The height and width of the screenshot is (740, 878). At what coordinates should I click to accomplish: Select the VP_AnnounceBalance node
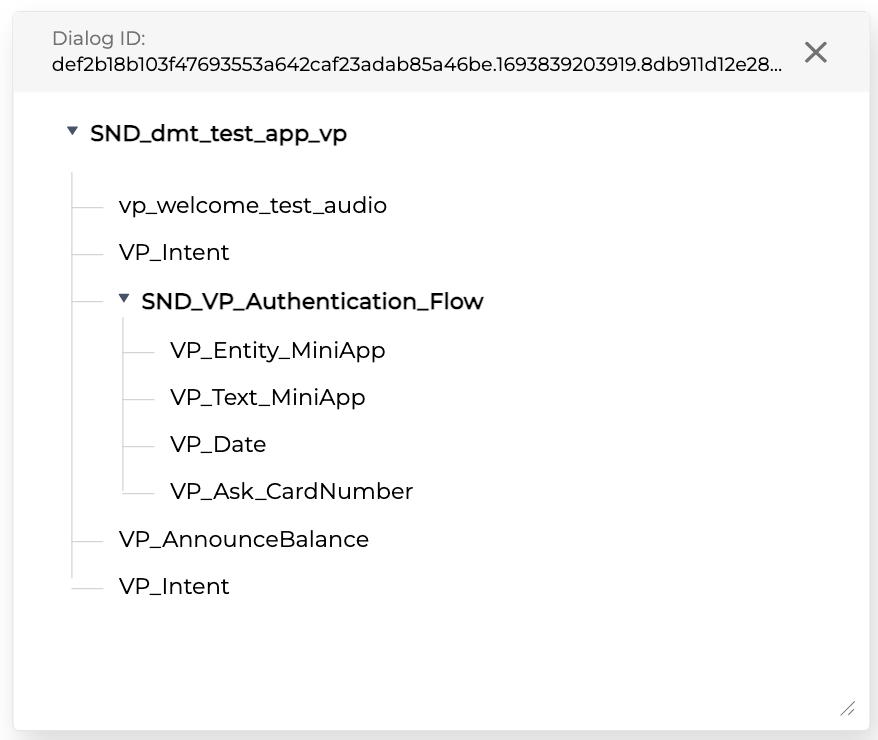[x=244, y=539]
